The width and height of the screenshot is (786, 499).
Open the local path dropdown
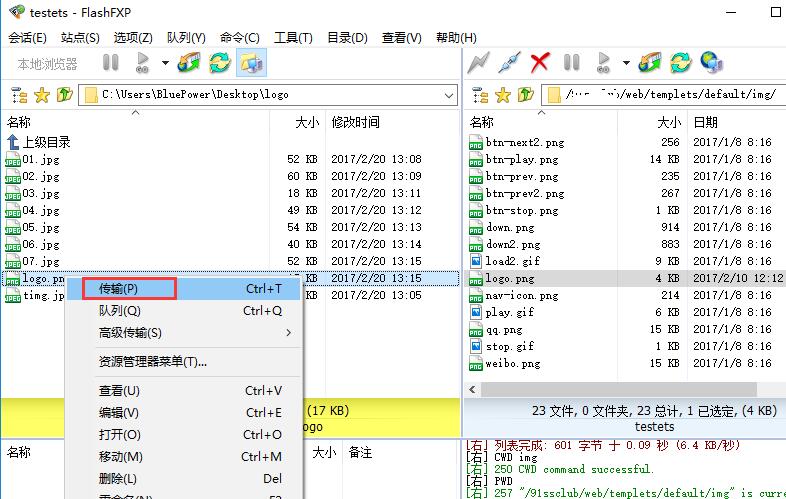point(449,95)
